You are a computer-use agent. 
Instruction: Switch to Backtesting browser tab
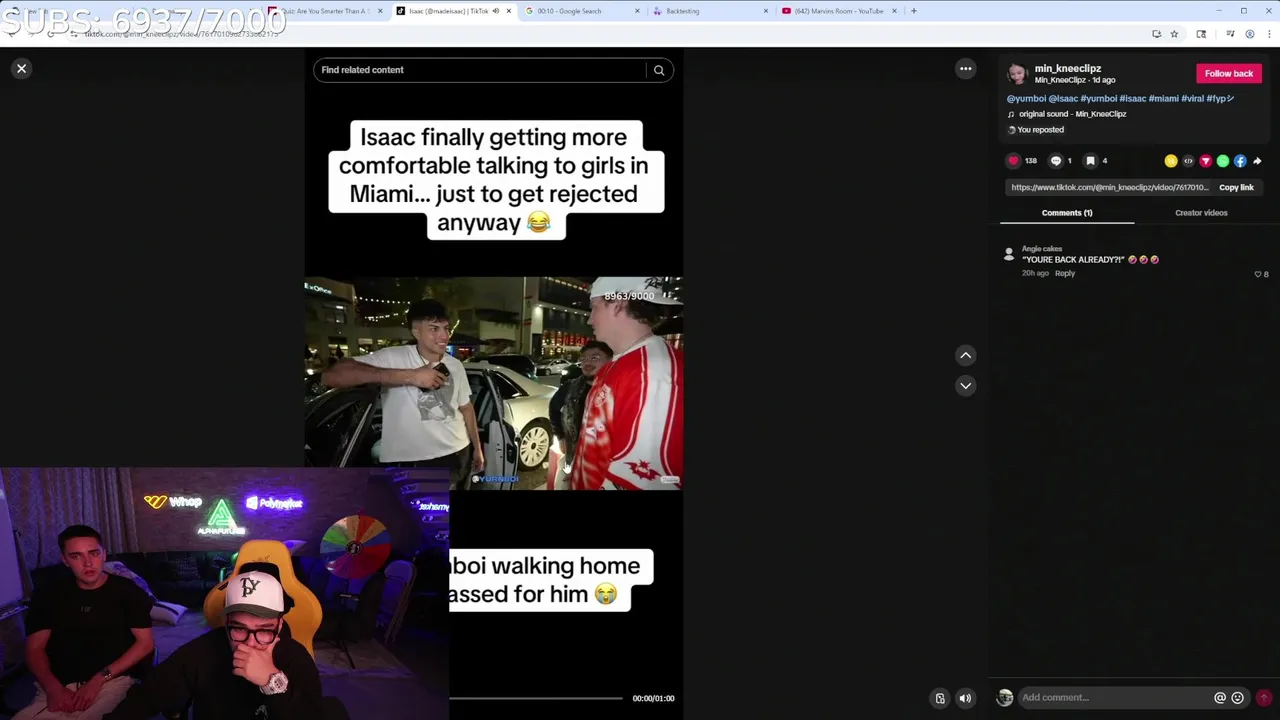[710, 11]
